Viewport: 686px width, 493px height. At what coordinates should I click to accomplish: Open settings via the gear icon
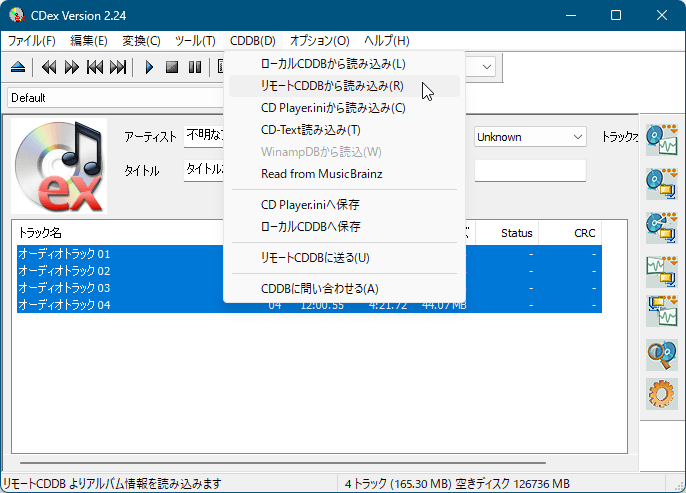pyautogui.click(x=662, y=394)
